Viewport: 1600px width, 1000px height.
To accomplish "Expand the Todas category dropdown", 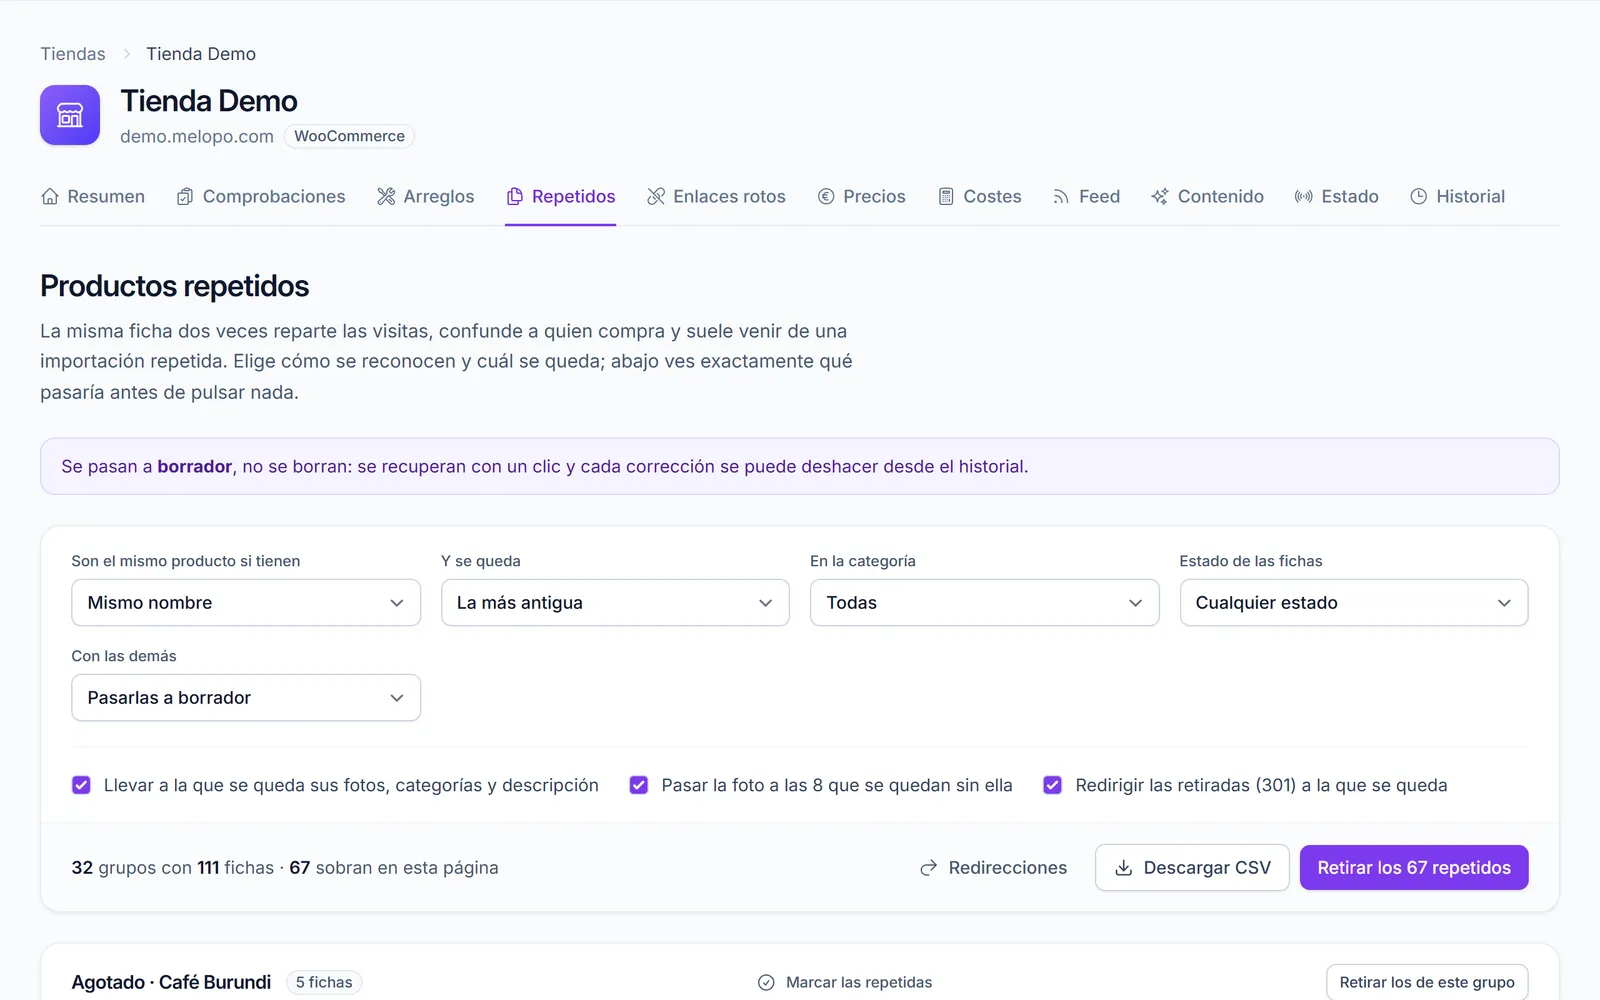I will (985, 603).
